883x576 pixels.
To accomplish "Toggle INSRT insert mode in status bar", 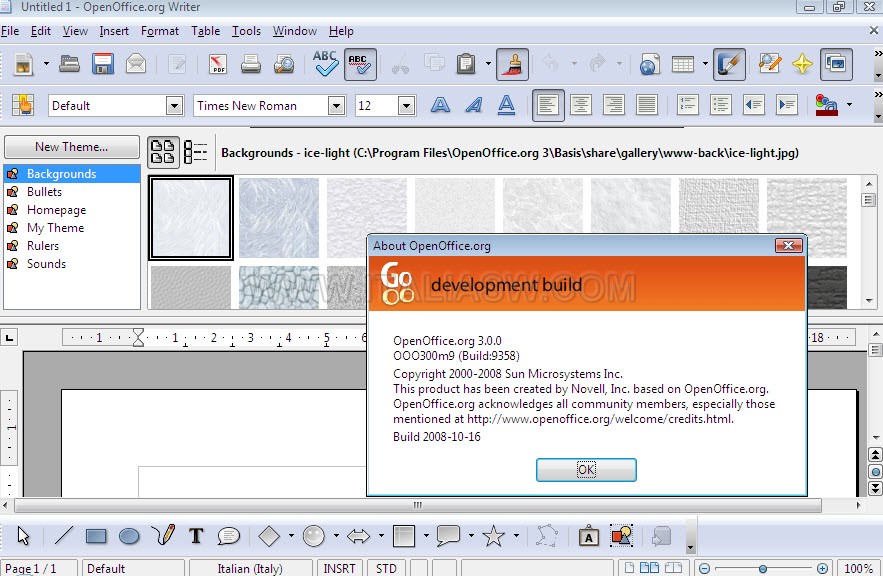I will [x=340, y=568].
